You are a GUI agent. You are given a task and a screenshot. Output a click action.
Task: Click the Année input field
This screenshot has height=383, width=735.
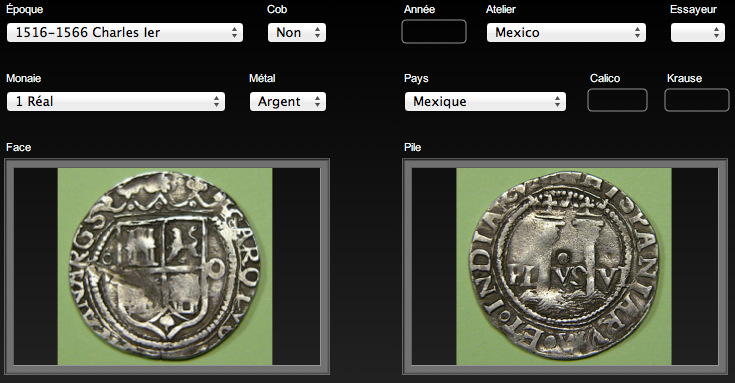[x=434, y=32]
